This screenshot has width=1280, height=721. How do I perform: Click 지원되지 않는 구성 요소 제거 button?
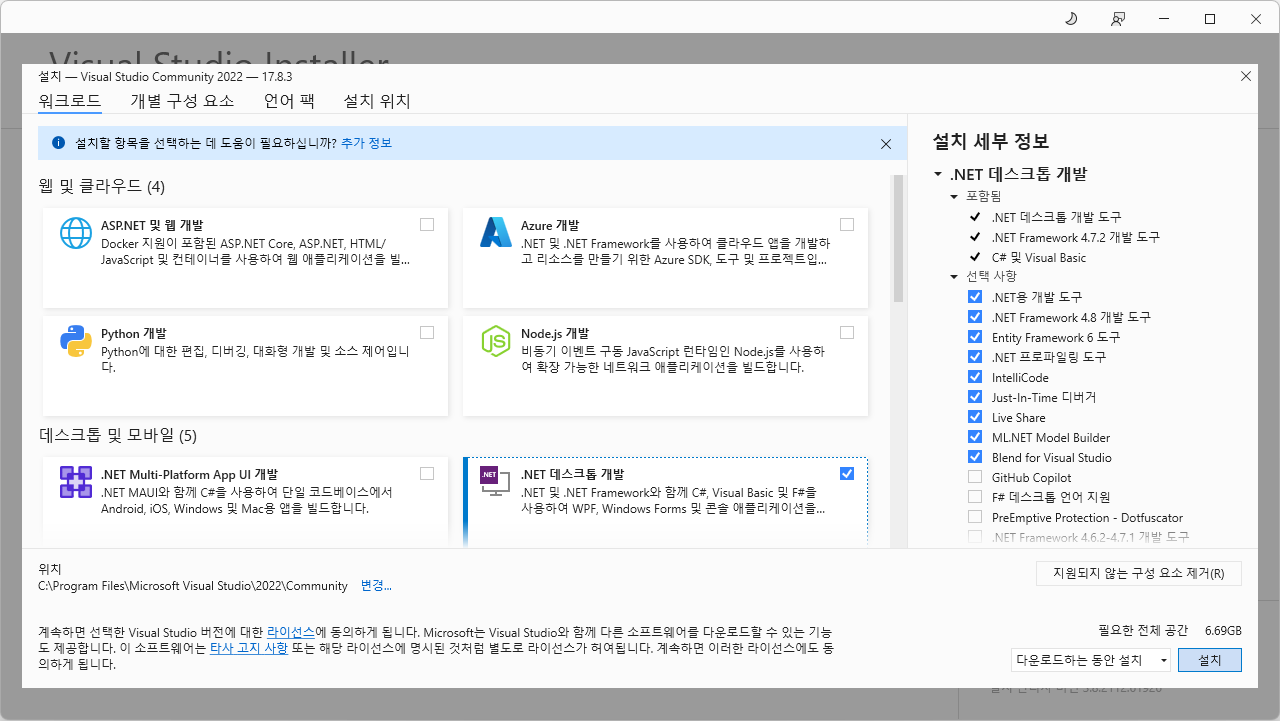pos(1139,574)
